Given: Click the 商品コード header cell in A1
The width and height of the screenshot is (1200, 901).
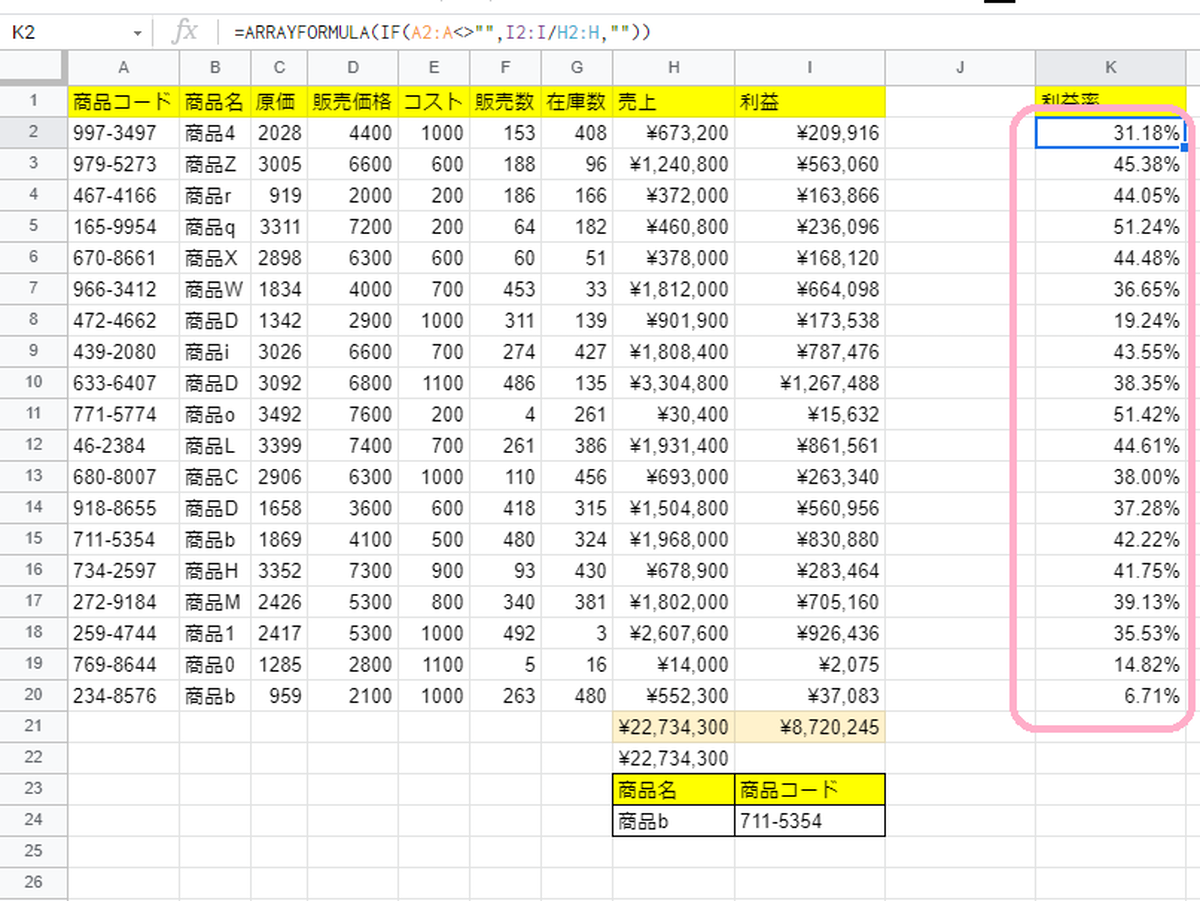Looking at the screenshot, I should (124, 101).
